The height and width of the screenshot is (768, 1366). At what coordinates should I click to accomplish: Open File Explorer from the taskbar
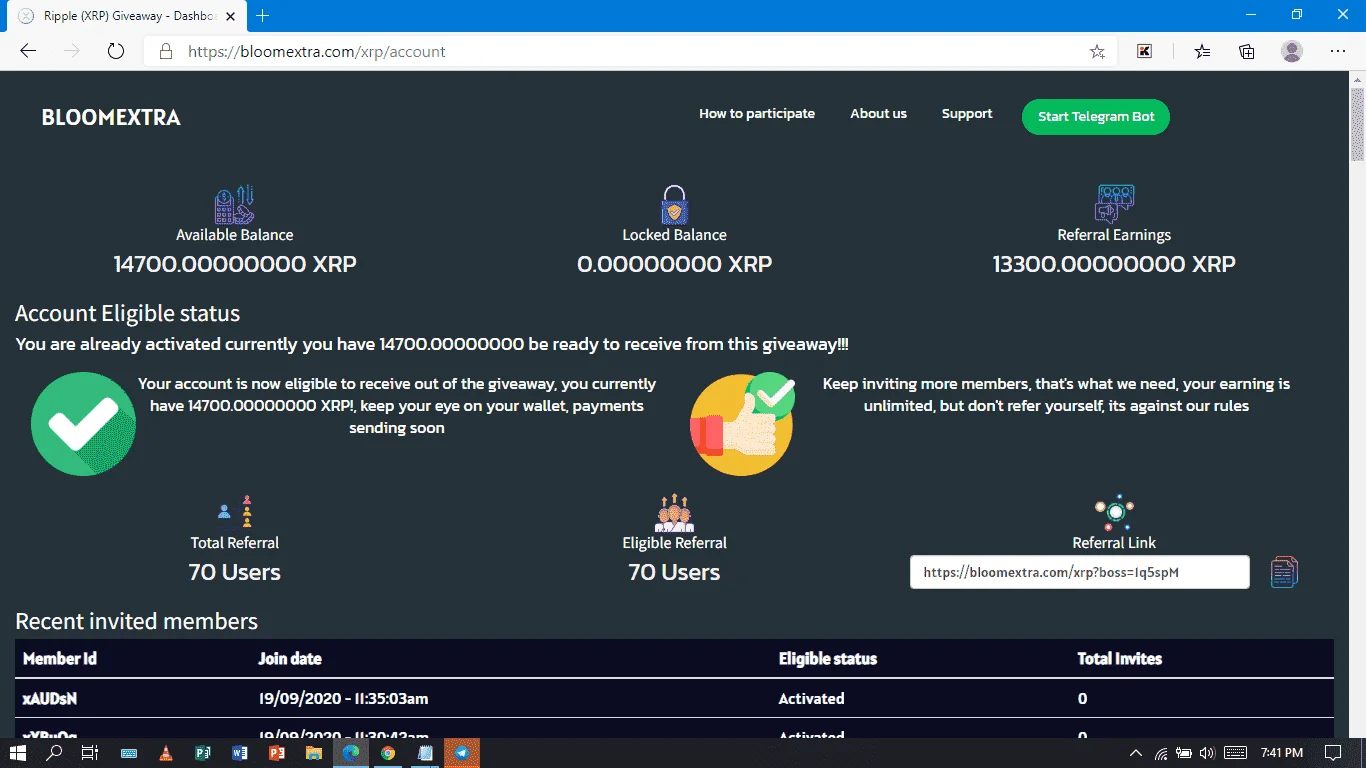[x=314, y=753]
